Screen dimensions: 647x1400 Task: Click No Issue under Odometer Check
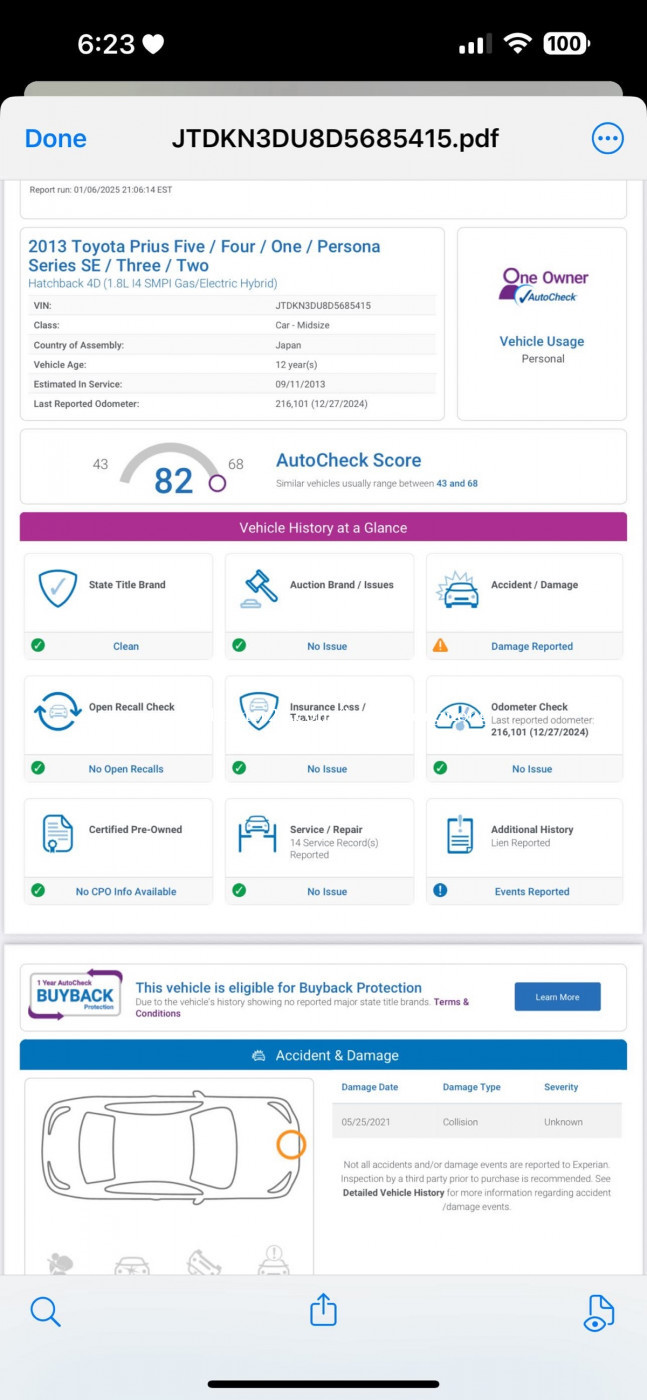(532, 769)
